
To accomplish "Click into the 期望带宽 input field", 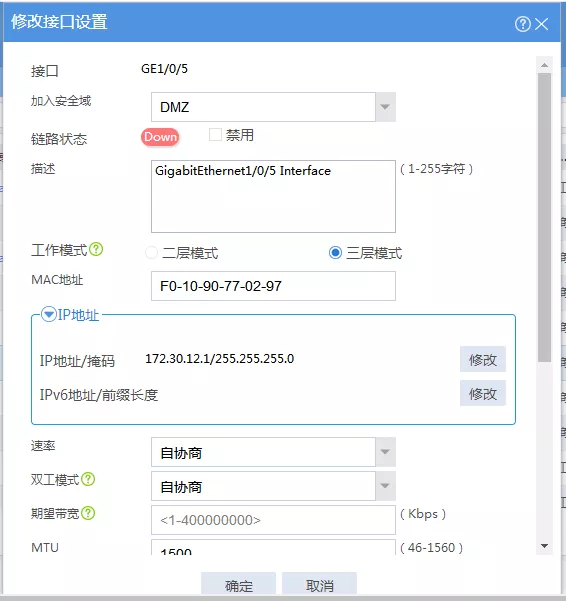I will tap(273, 520).
